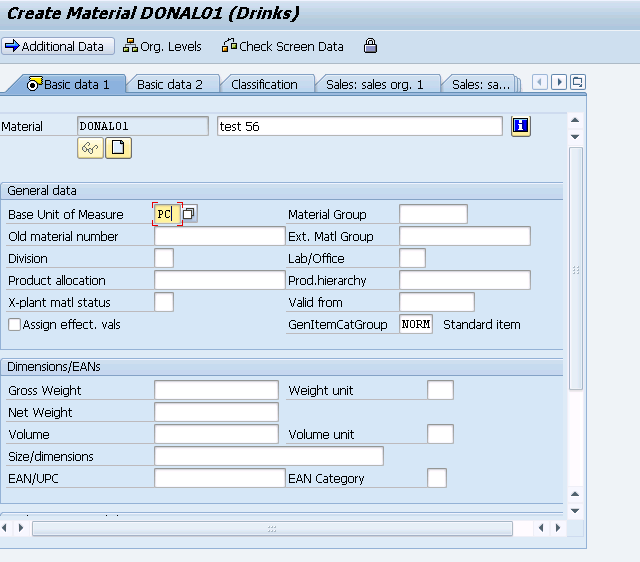Click the Gross Weight input field
Viewport: 640px width, 562px height.
pyautogui.click(x=216, y=390)
